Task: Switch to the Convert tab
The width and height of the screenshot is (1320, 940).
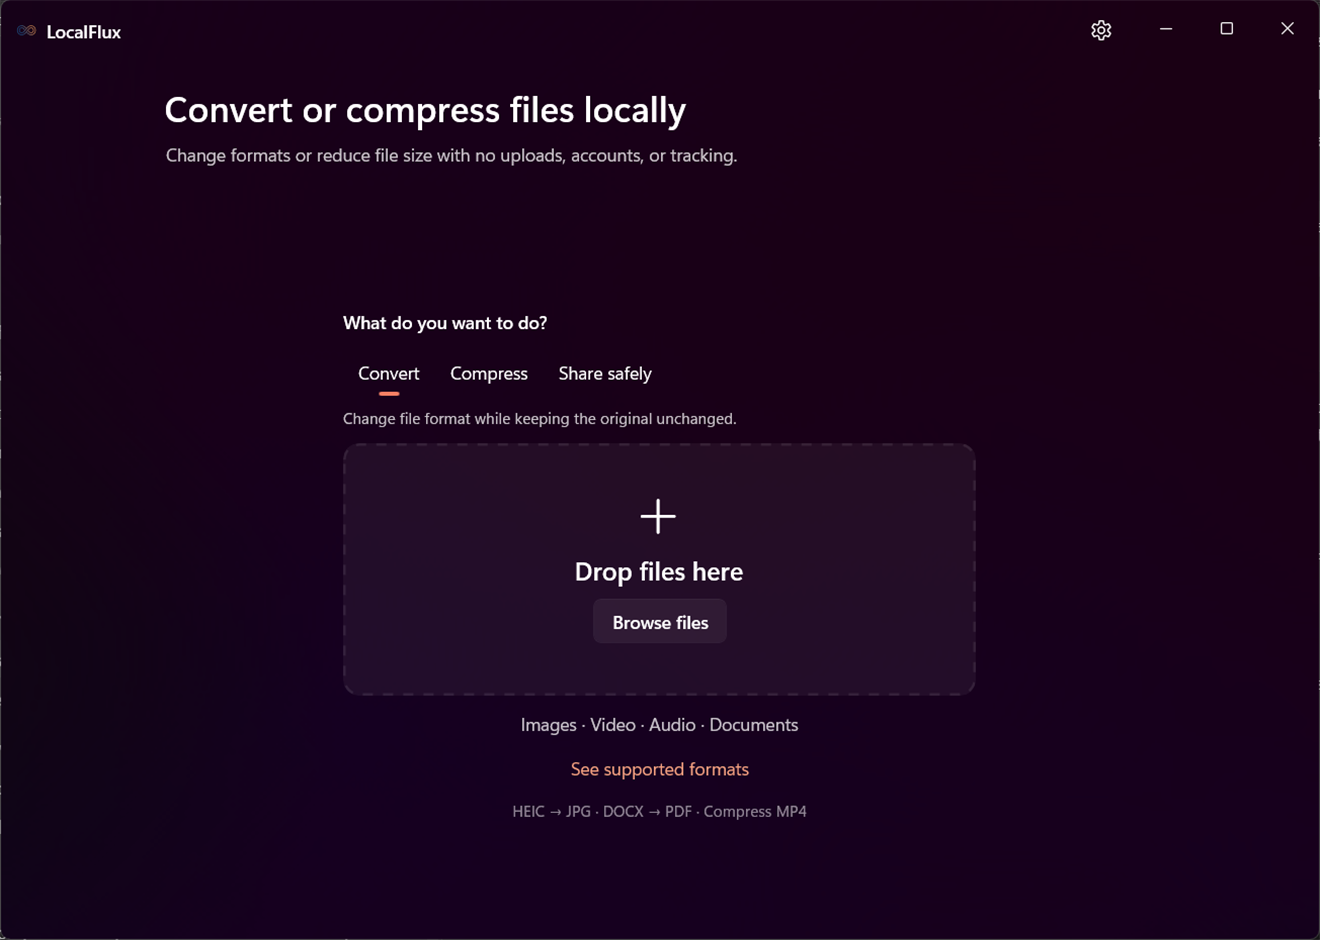Action: coord(389,374)
